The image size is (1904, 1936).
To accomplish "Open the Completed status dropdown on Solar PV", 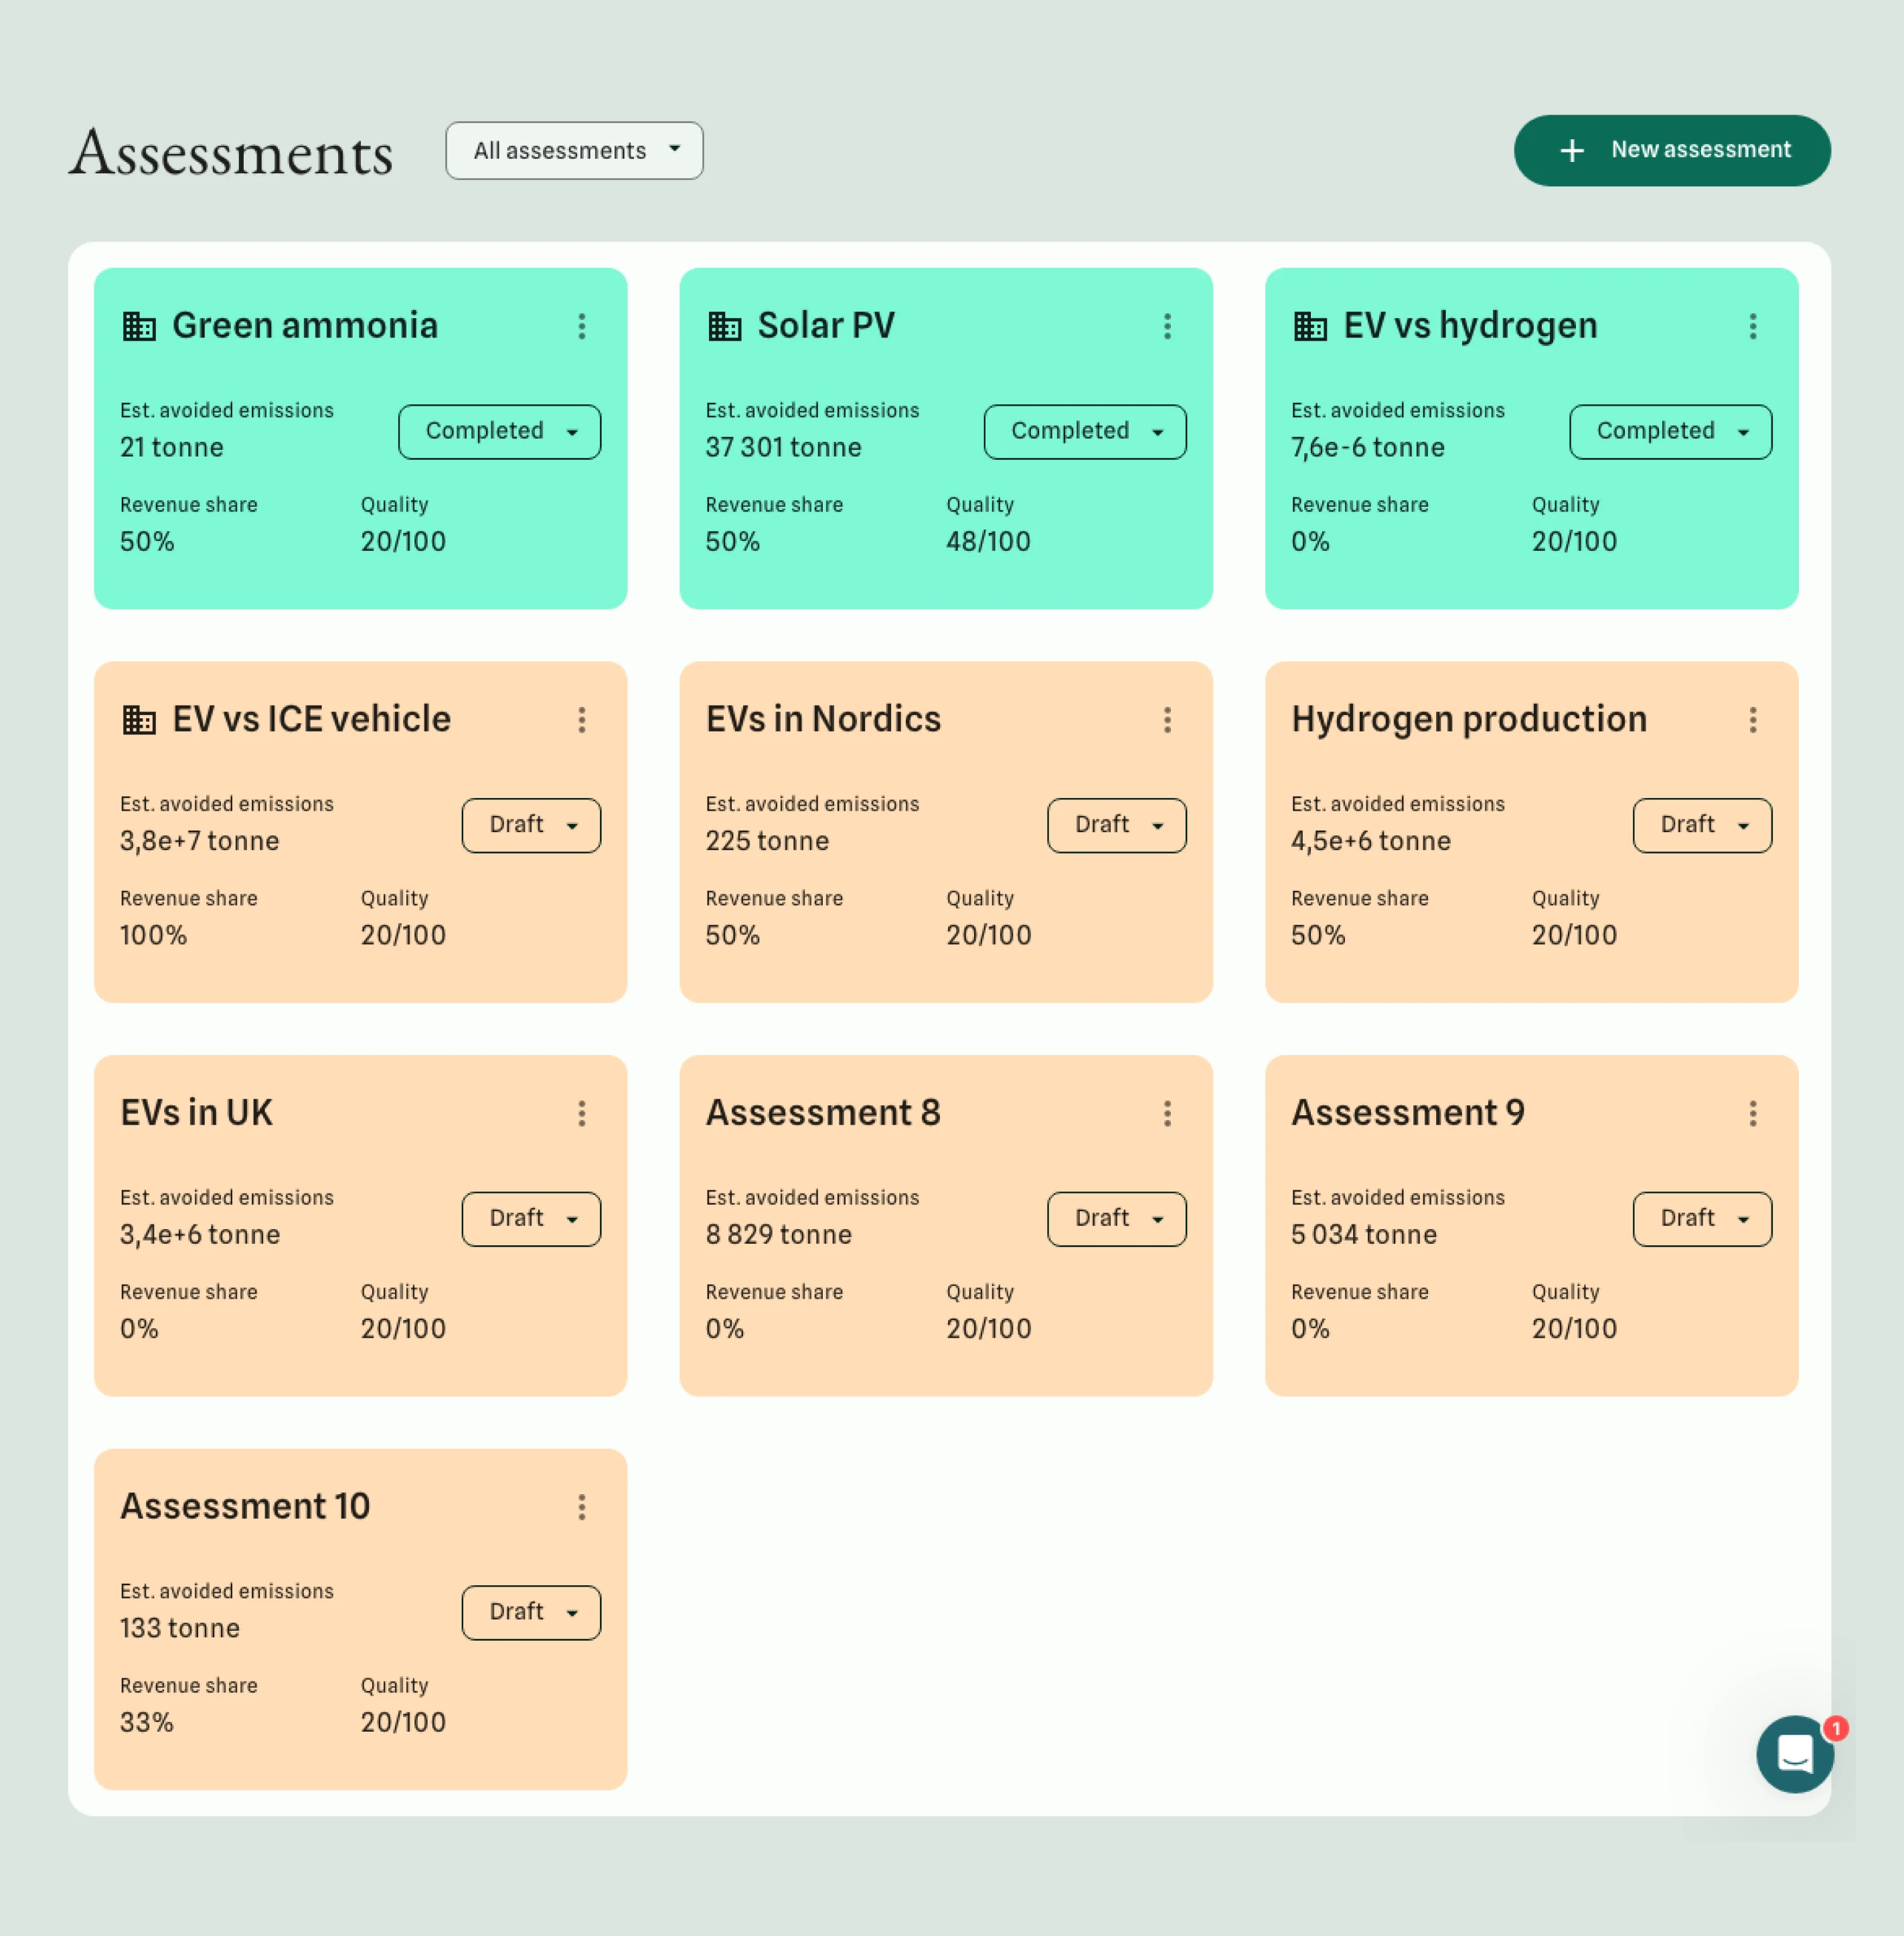I will pyautogui.click(x=1084, y=431).
